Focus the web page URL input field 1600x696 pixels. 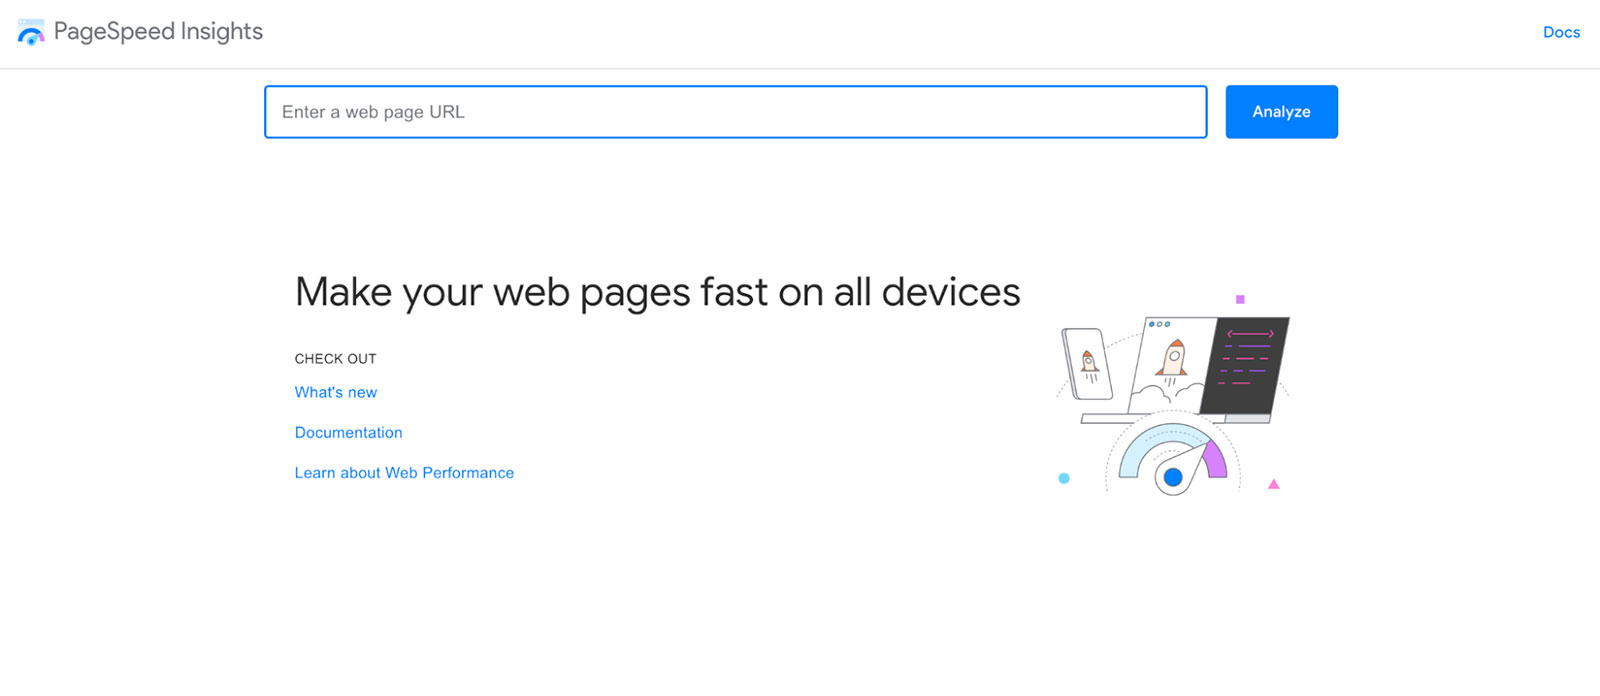coord(736,112)
